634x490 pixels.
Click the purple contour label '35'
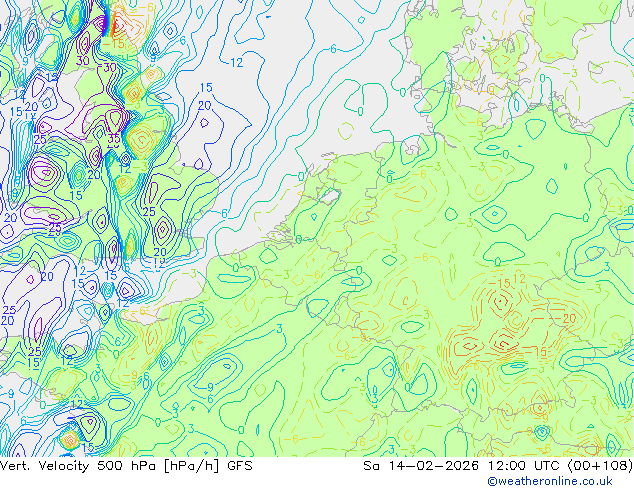pos(114,139)
